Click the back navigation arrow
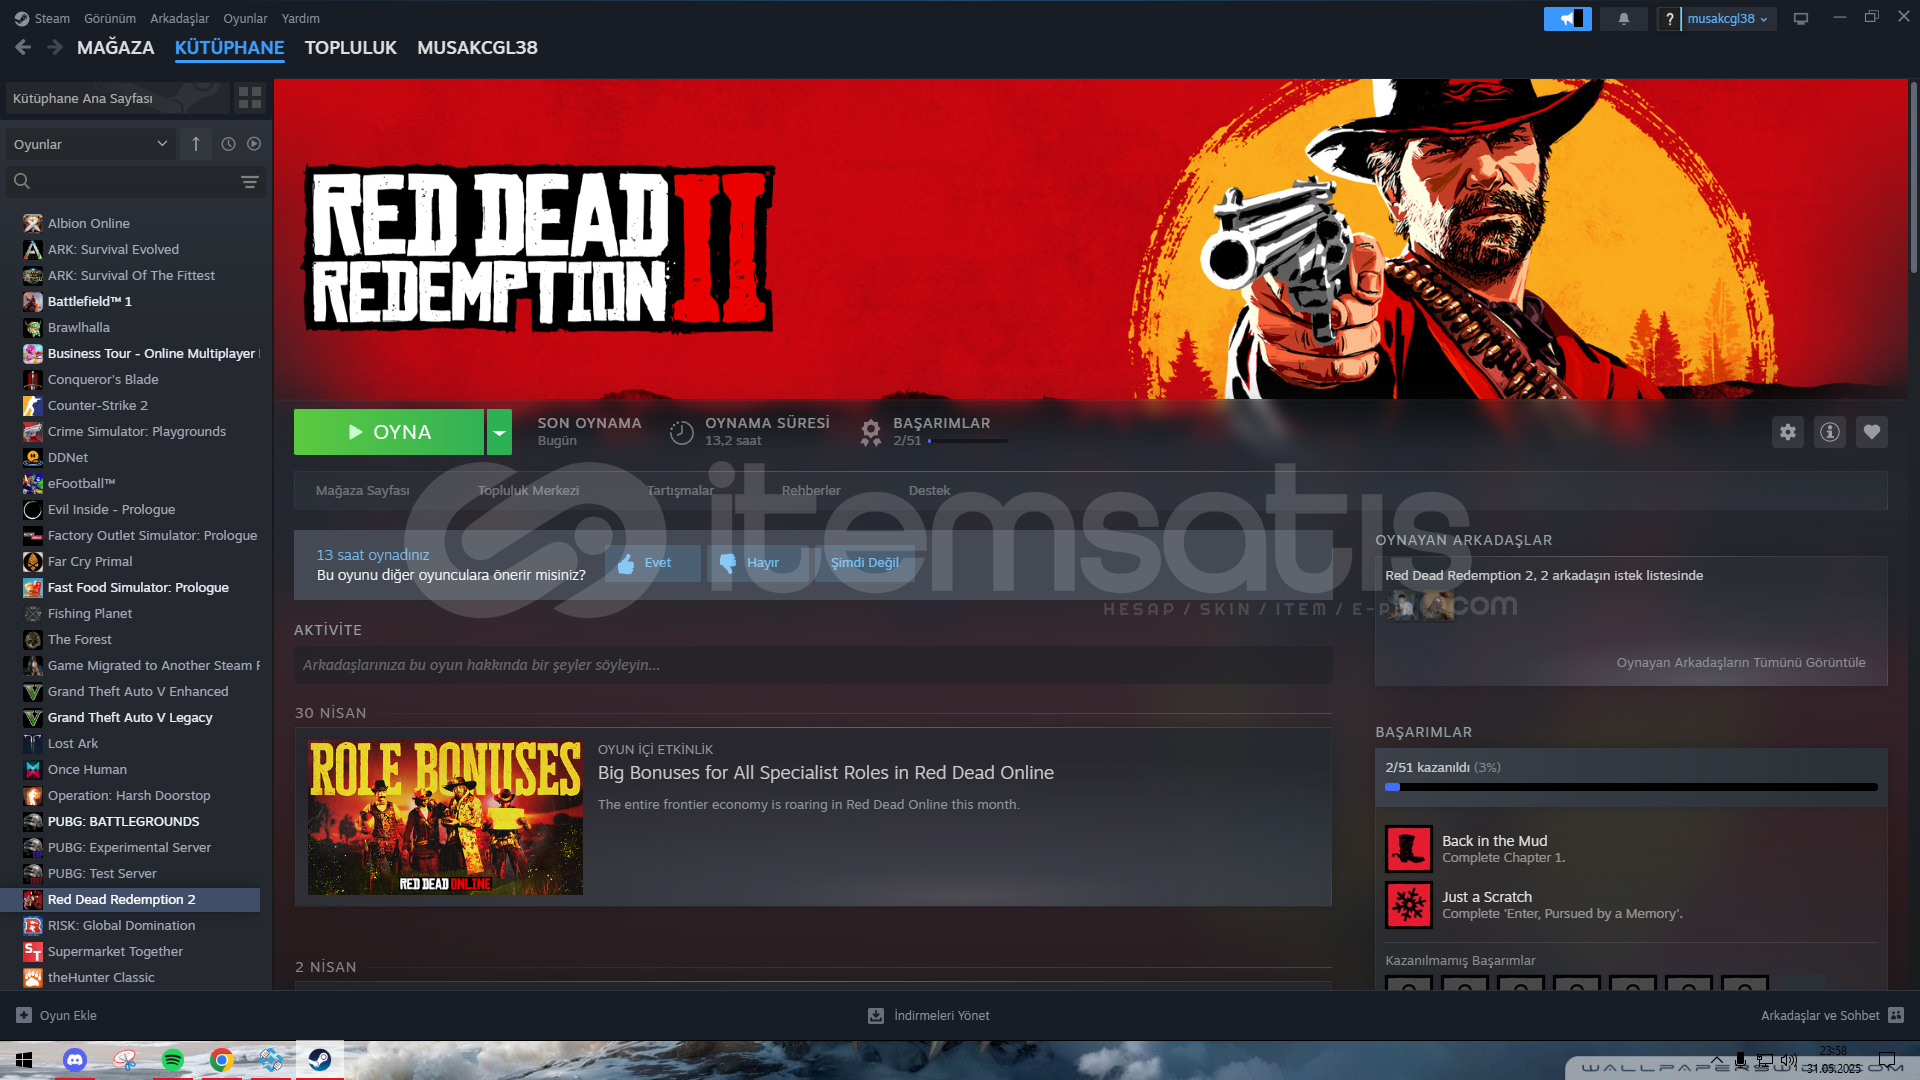Image resolution: width=1920 pixels, height=1080 pixels. (x=23, y=47)
